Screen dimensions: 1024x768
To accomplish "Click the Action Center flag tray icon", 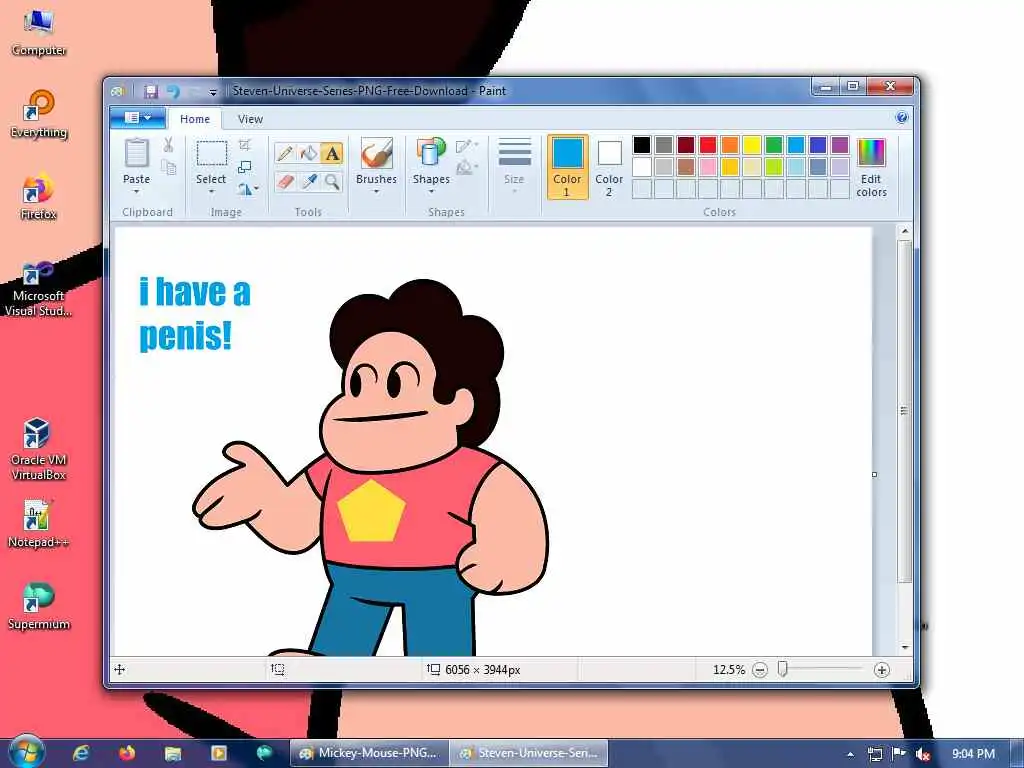I will tap(899, 754).
